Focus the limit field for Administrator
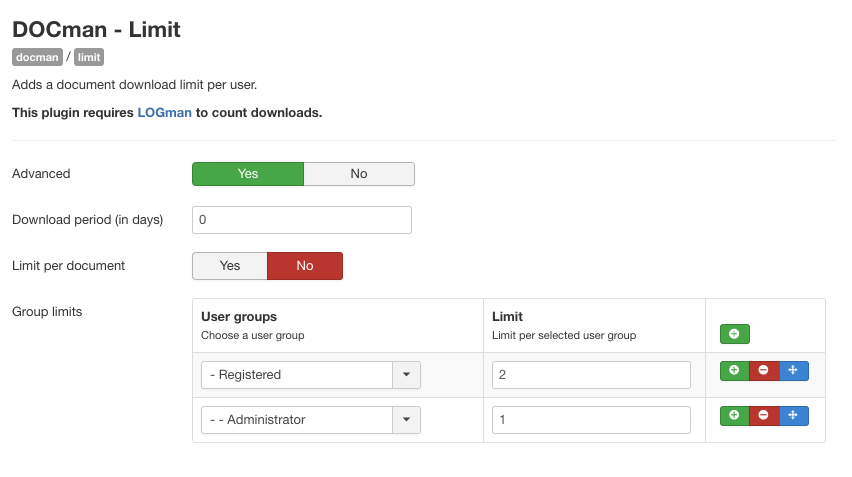The height and width of the screenshot is (477, 852). [x=591, y=420]
